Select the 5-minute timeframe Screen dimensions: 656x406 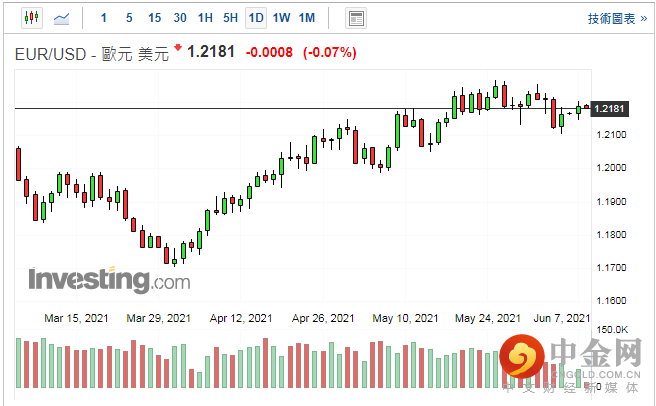pyautogui.click(x=129, y=18)
